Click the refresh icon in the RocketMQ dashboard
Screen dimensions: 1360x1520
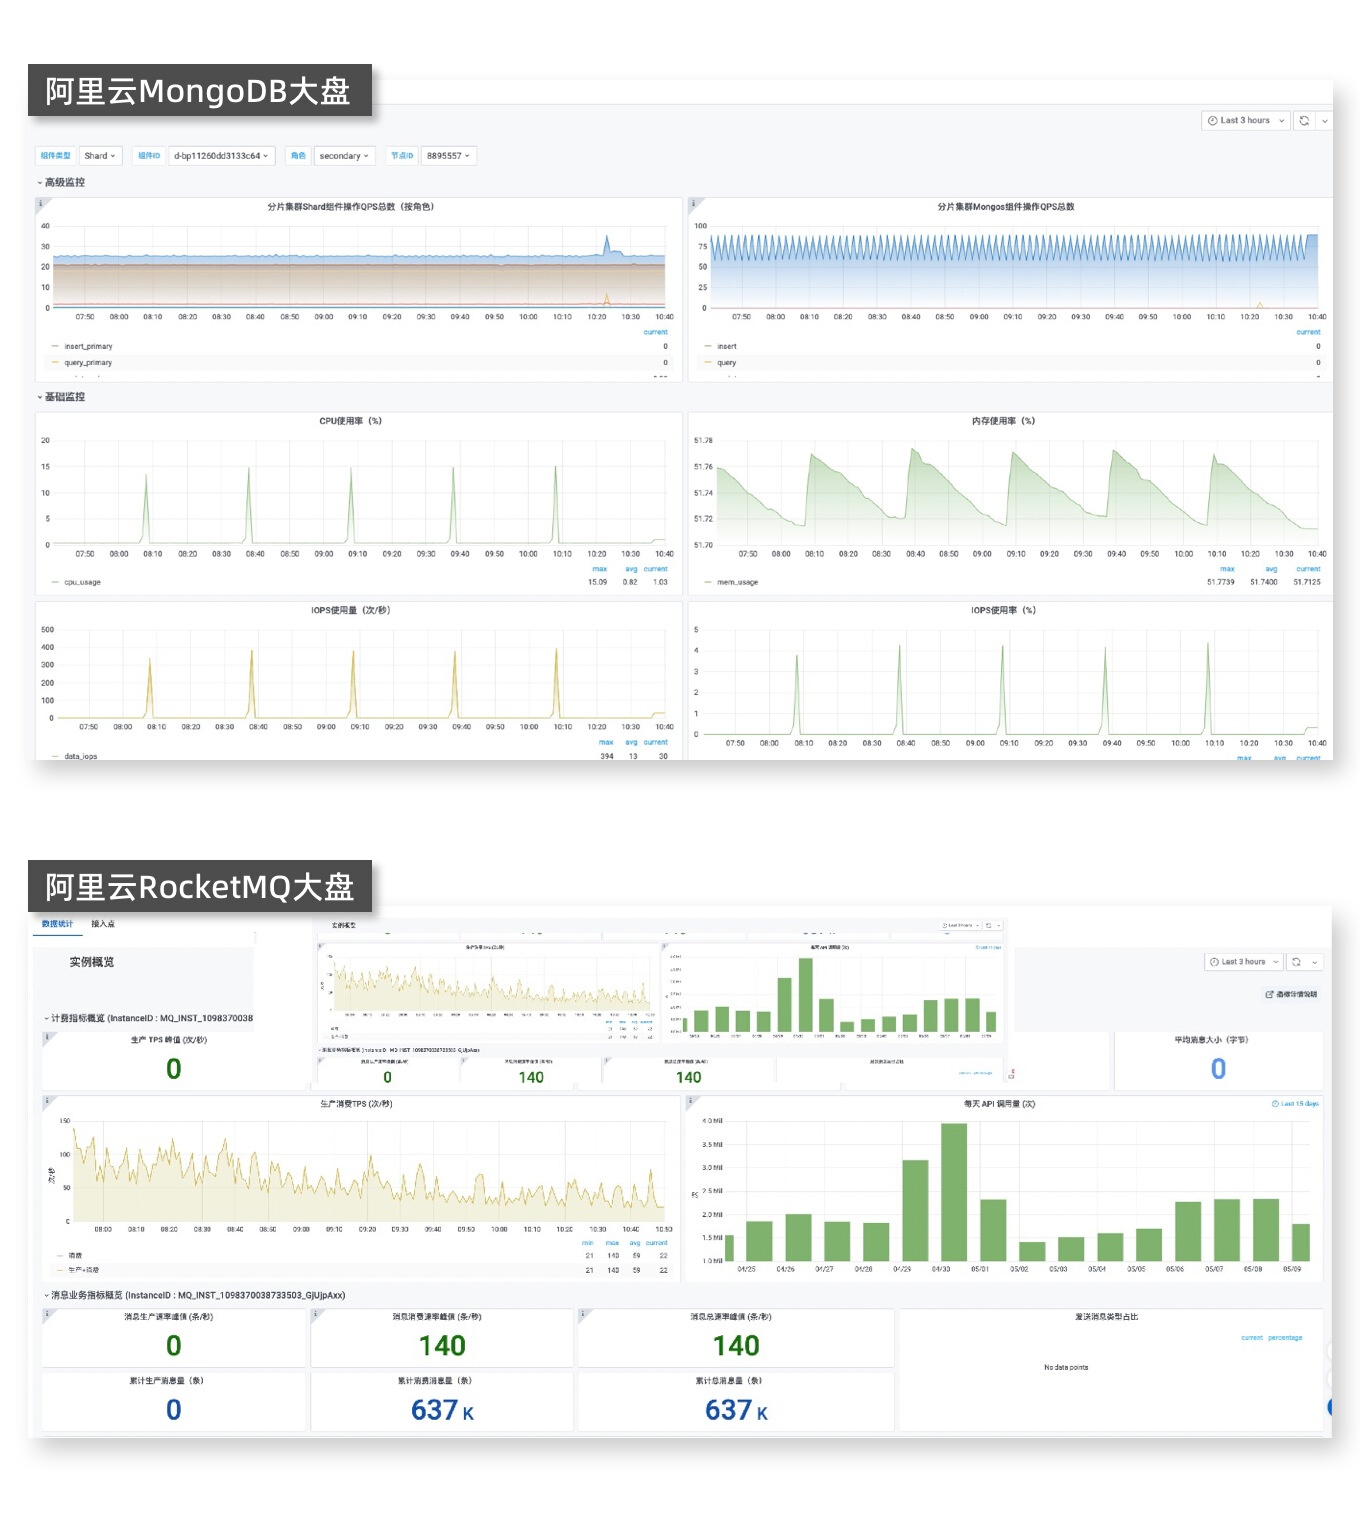(1296, 962)
